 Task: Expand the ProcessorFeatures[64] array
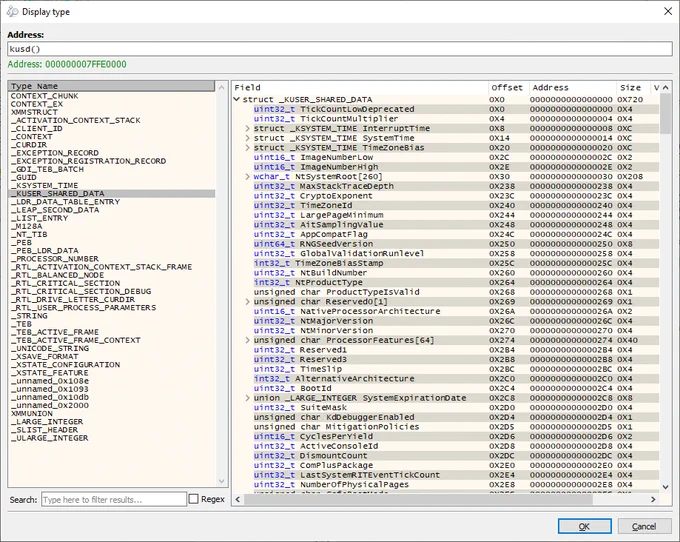pyautogui.click(x=247, y=340)
